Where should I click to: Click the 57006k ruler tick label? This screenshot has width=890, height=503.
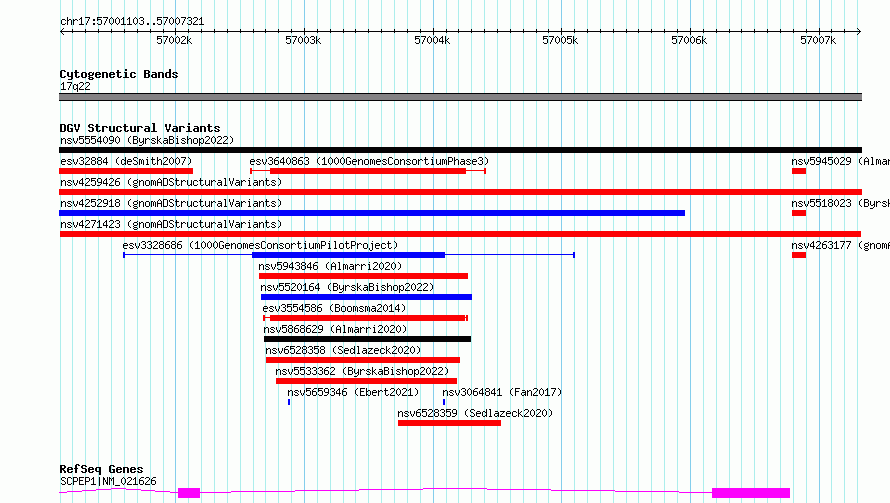coord(689,40)
